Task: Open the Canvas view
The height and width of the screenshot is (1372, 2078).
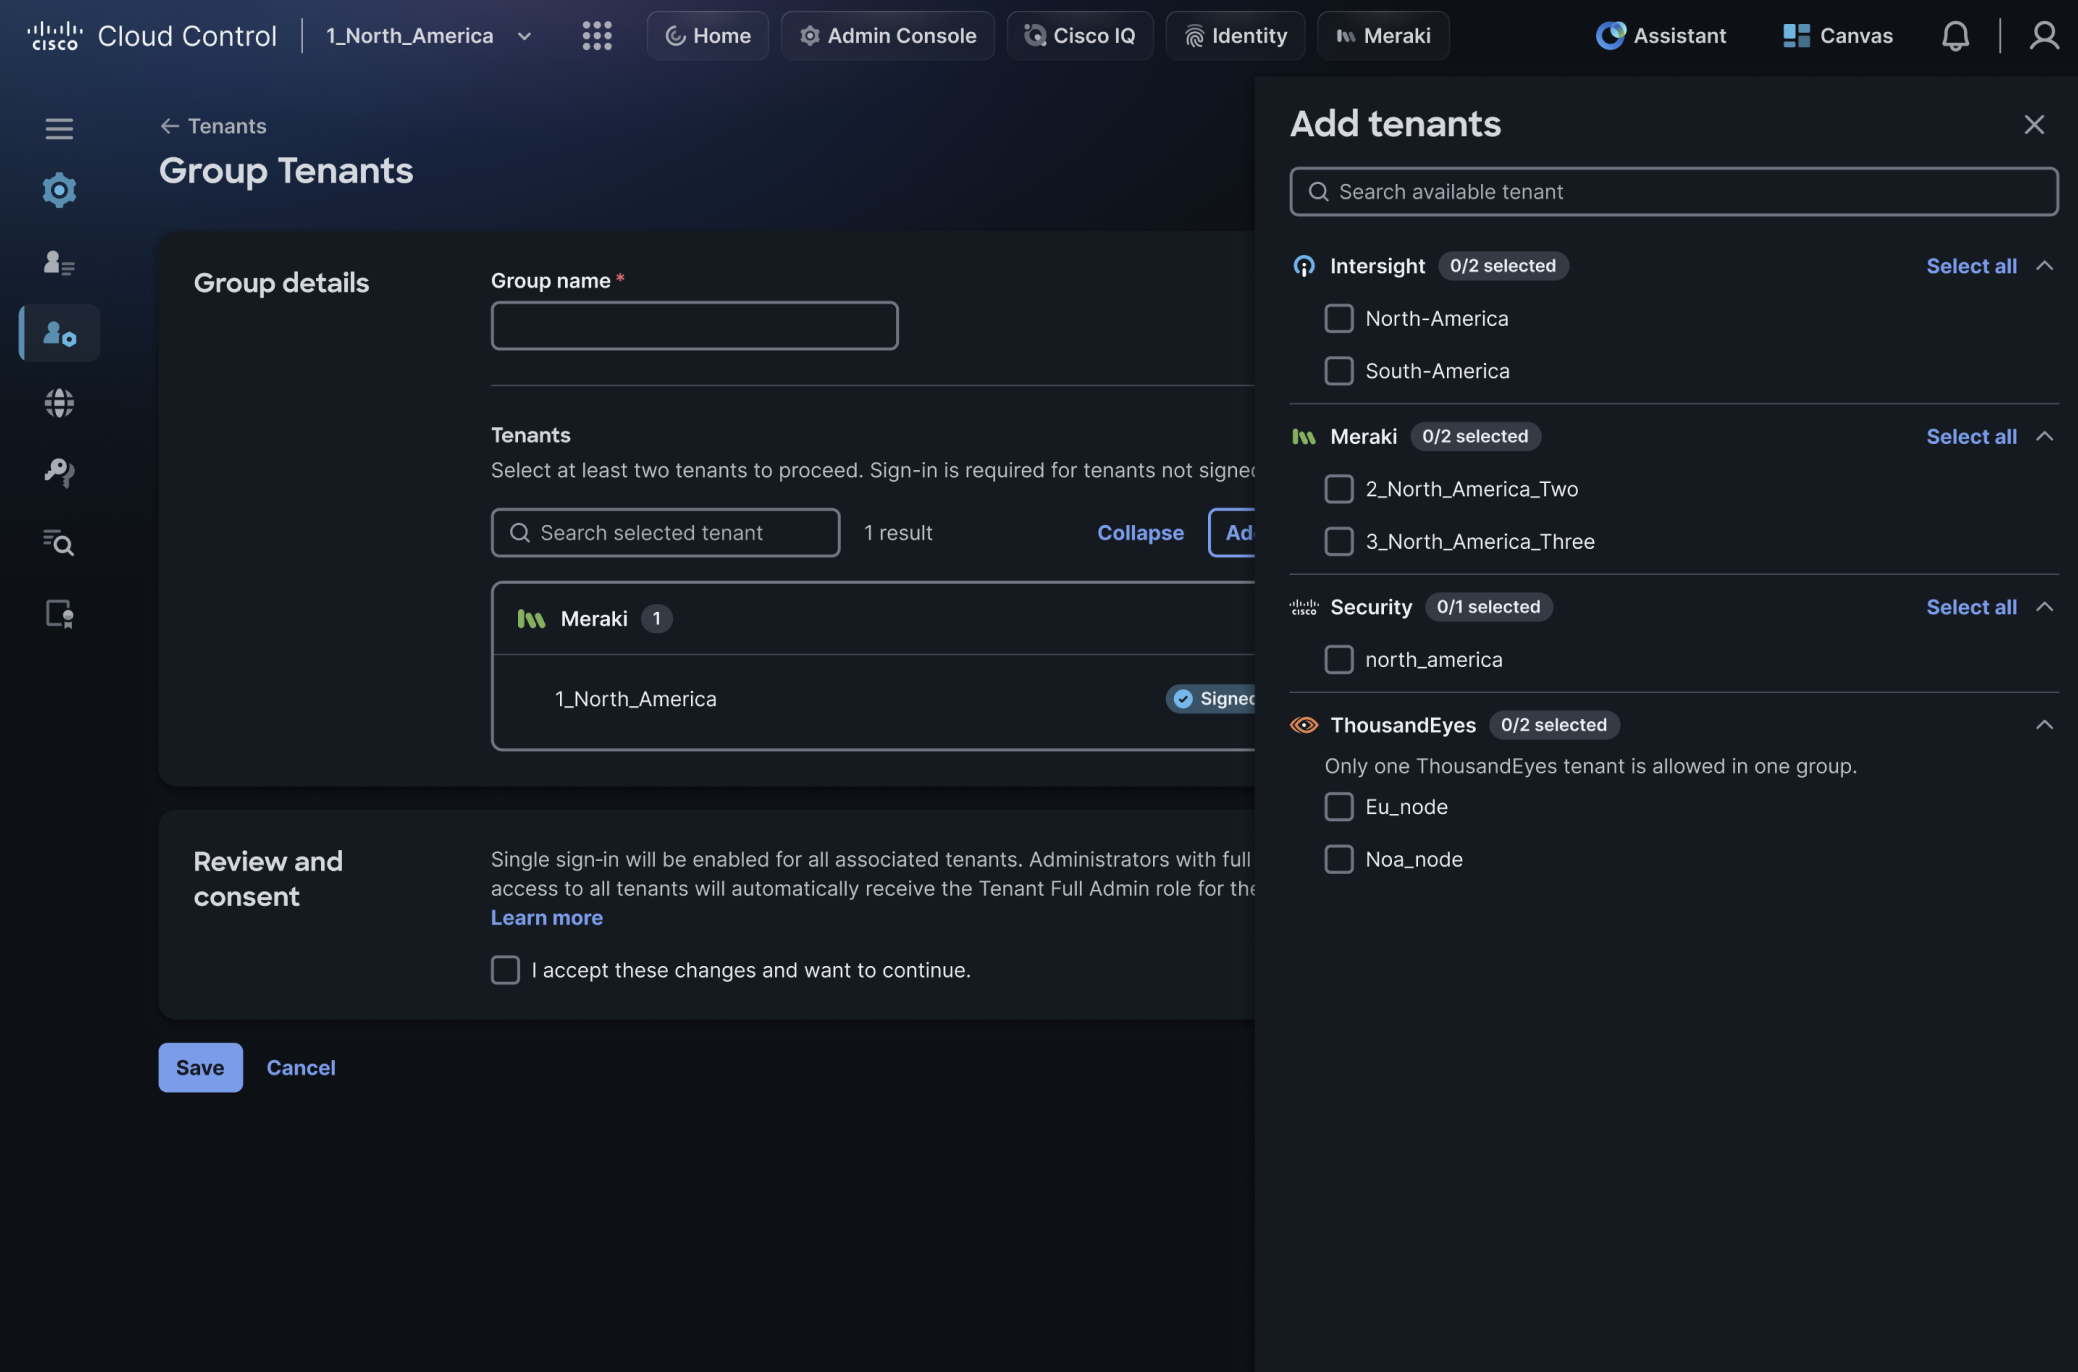Action: point(1837,36)
